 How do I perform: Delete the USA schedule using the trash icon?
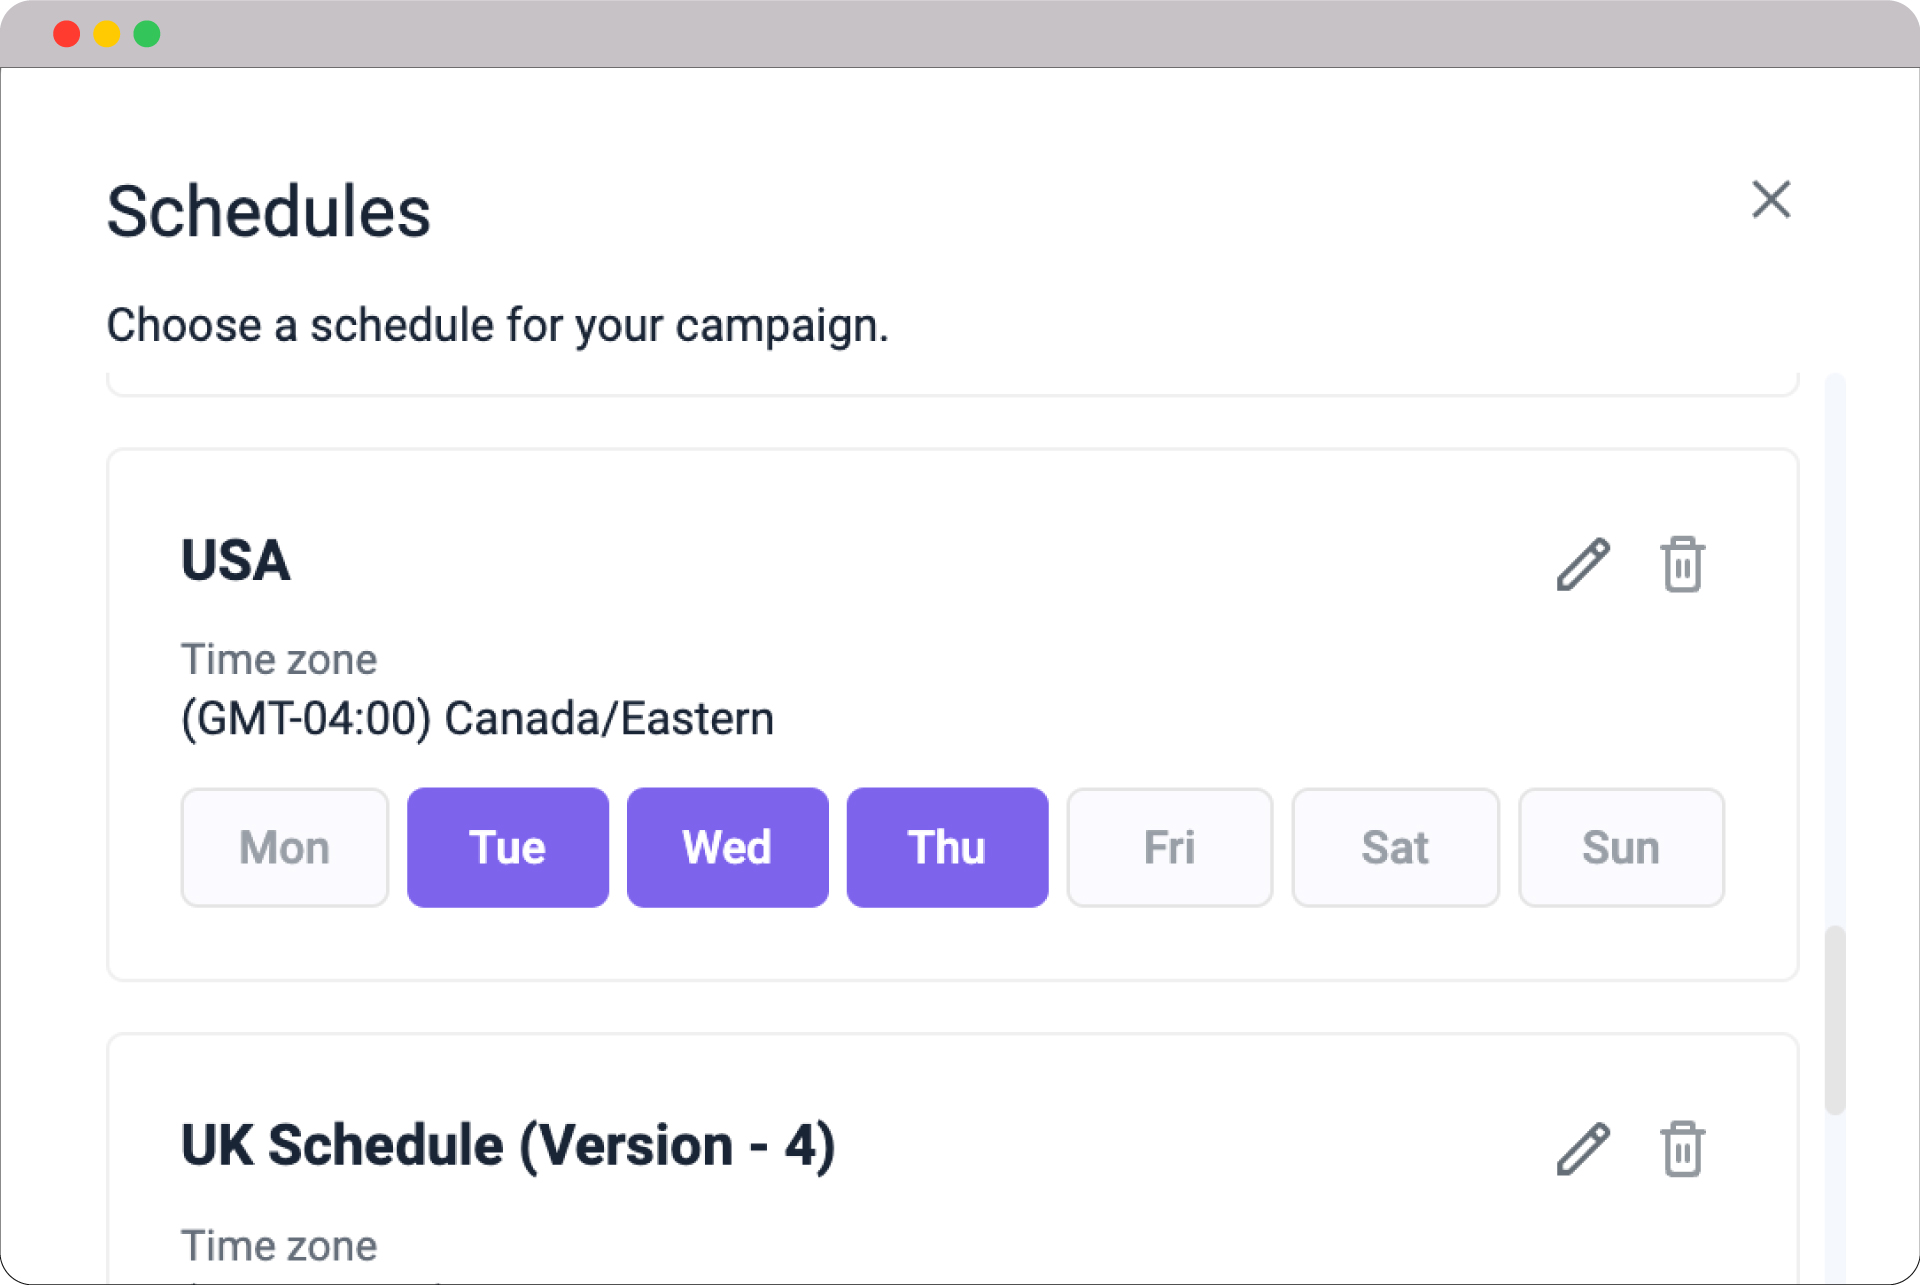click(1683, 565)
